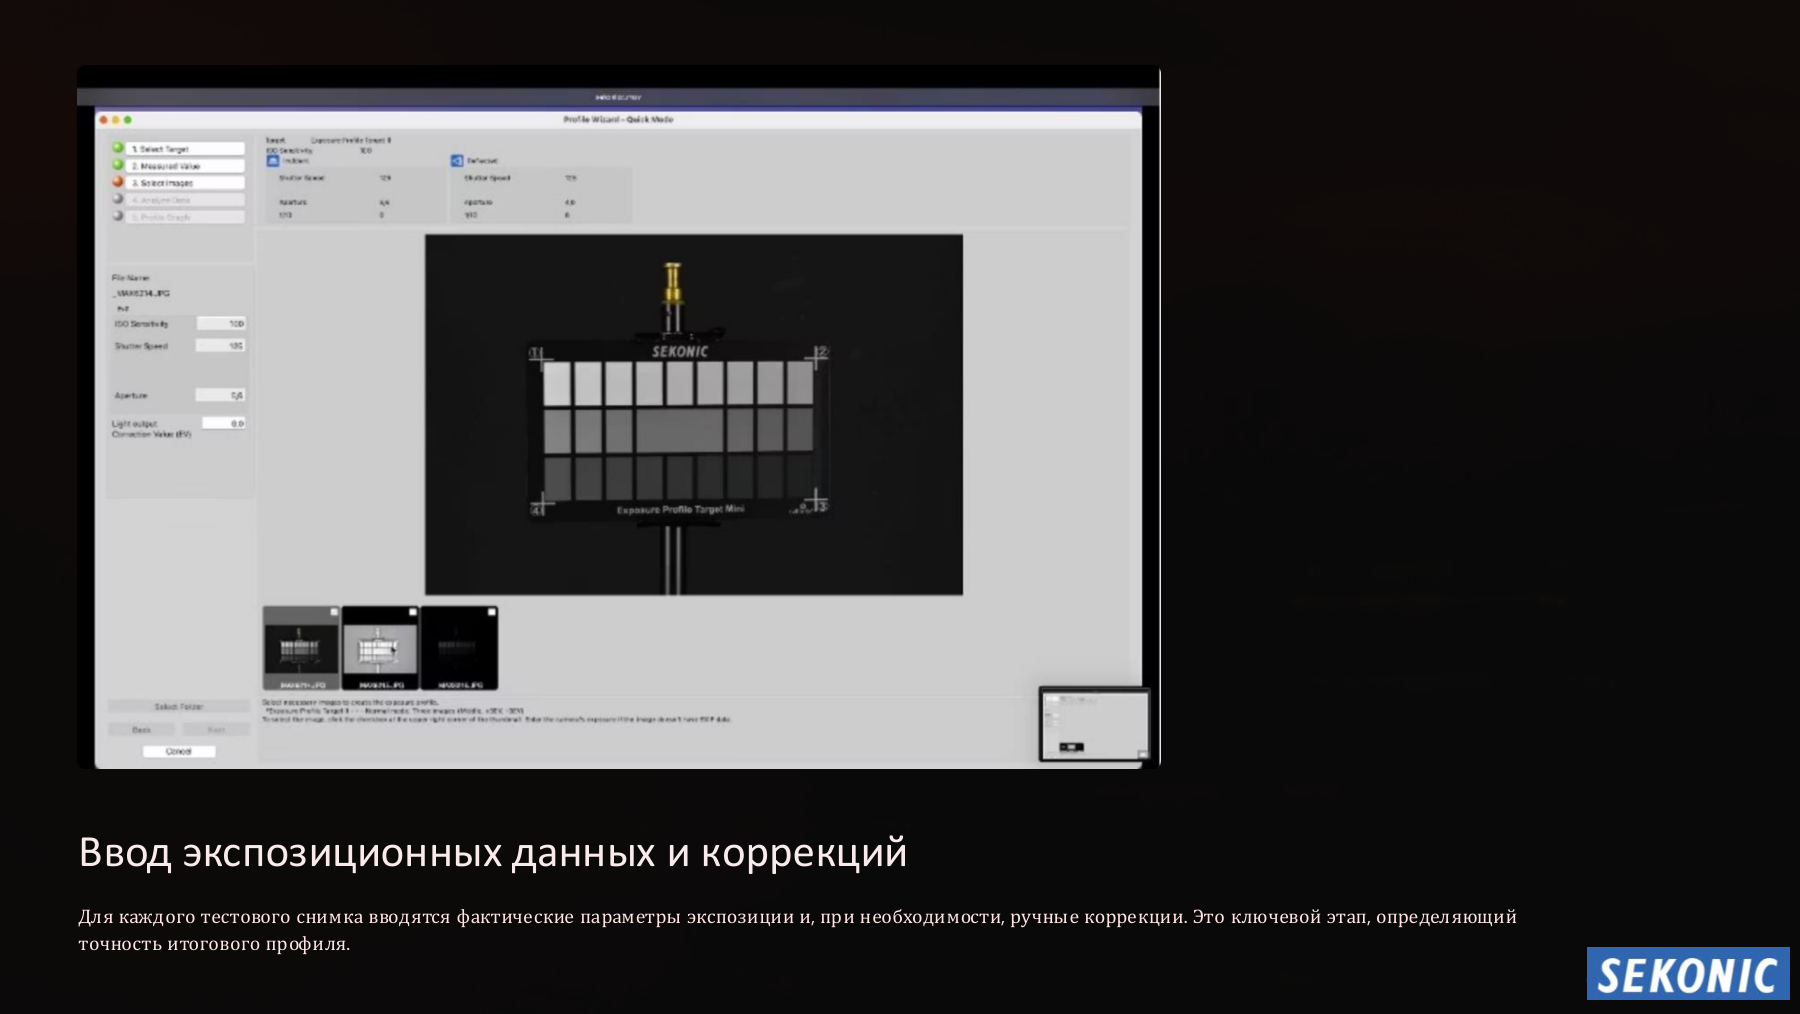
Task: Tick the checkbox on the third dark thumbnail
Action: pyautogui.click(x=492, y=612)
